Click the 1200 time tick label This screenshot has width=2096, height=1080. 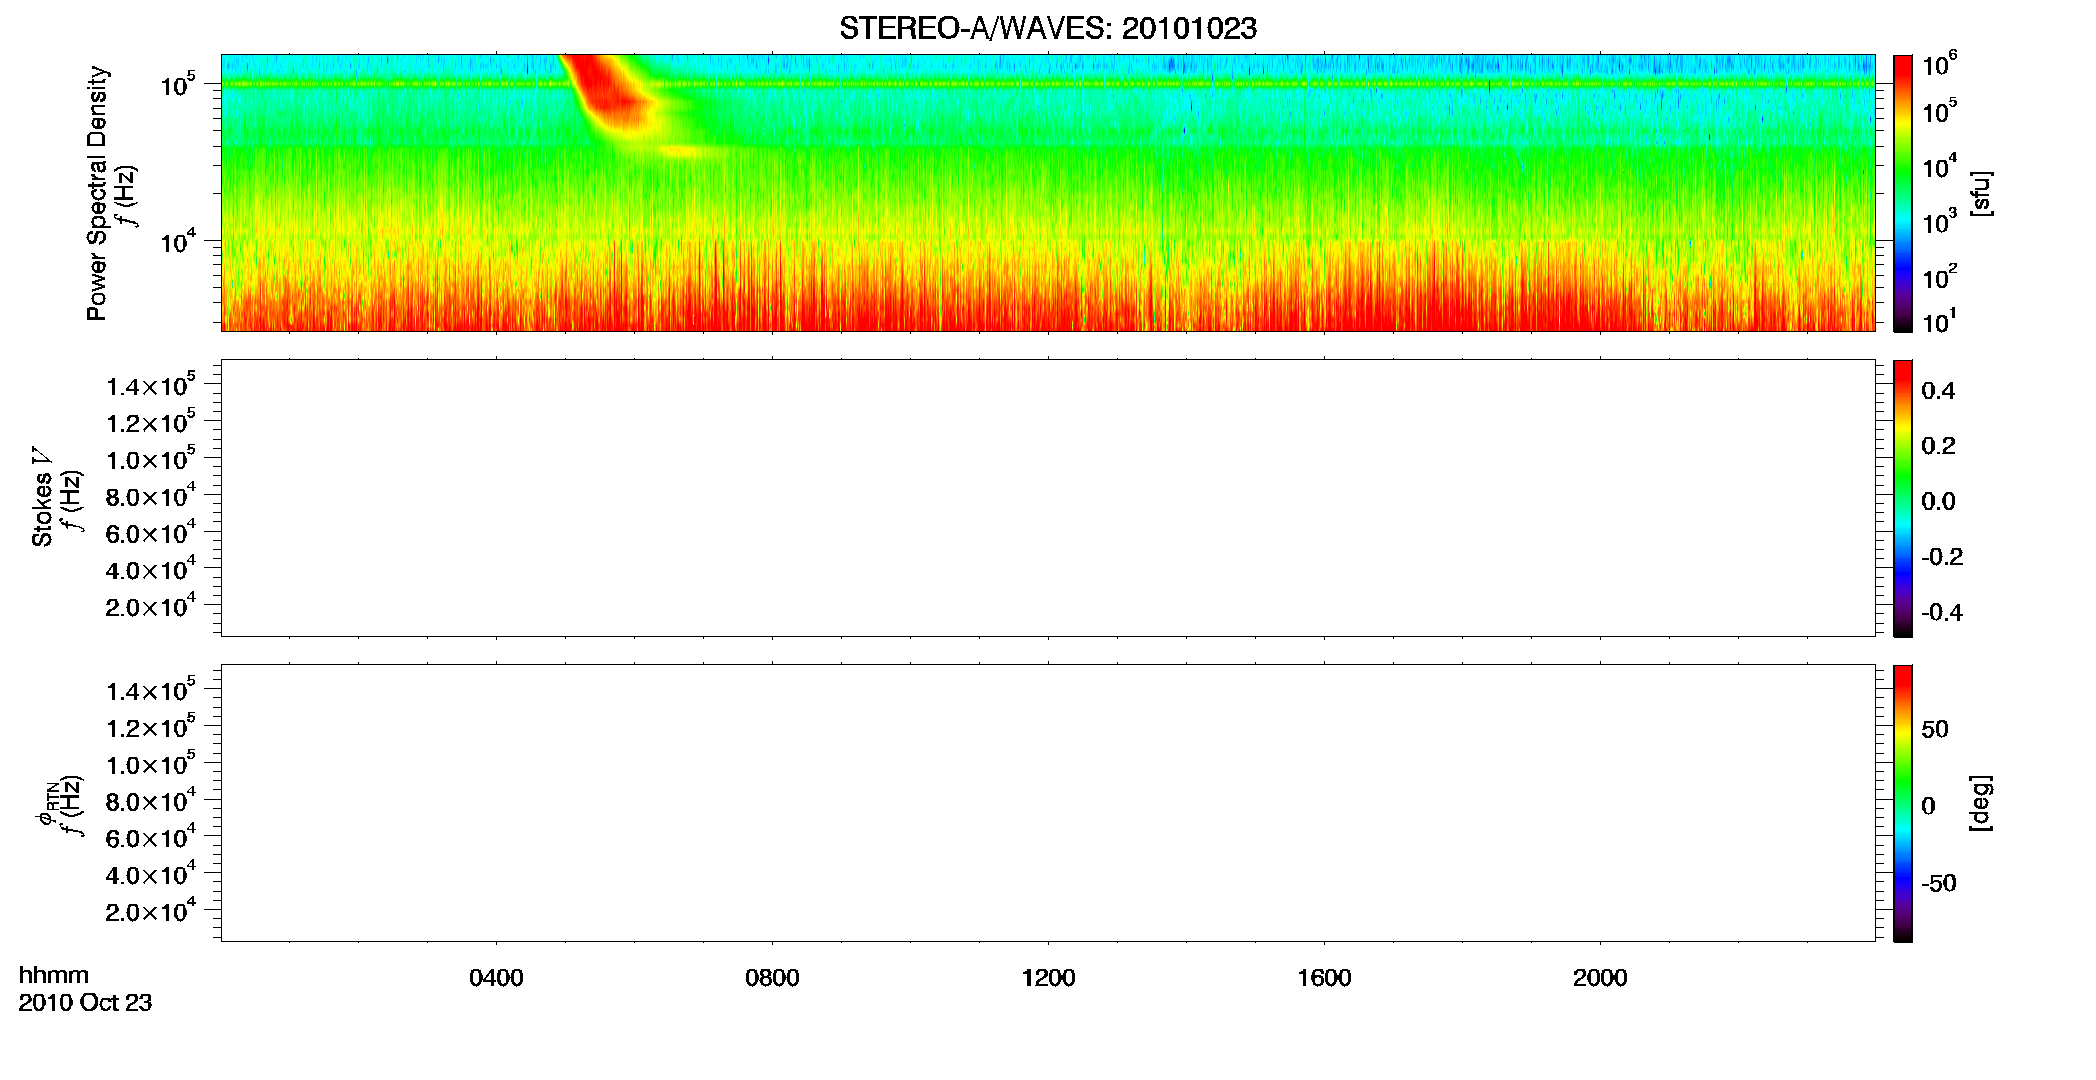(x=1048, y=978)
